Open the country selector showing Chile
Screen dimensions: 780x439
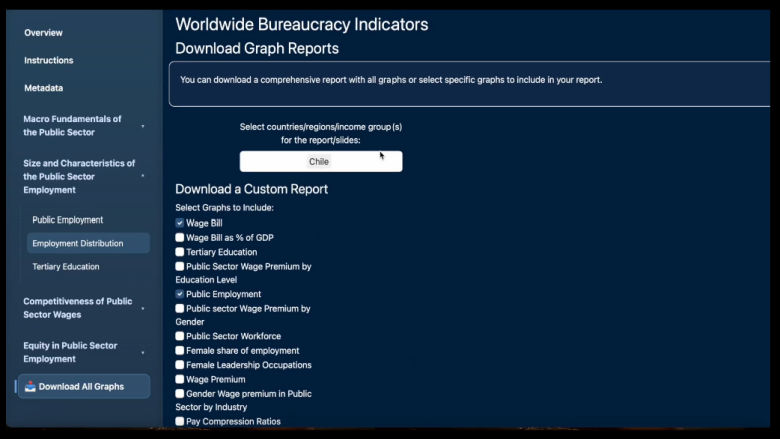tap(321, 162)
